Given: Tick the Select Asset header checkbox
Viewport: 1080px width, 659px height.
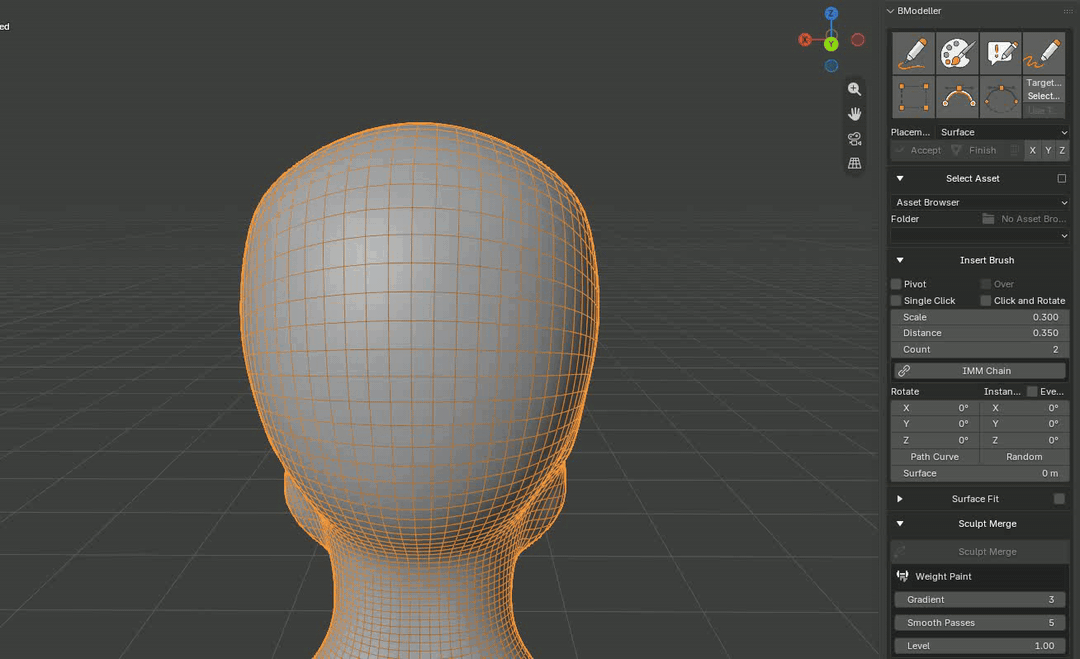Looking at the screenshot, I should pyautogui.click(x=1061, y=178).
